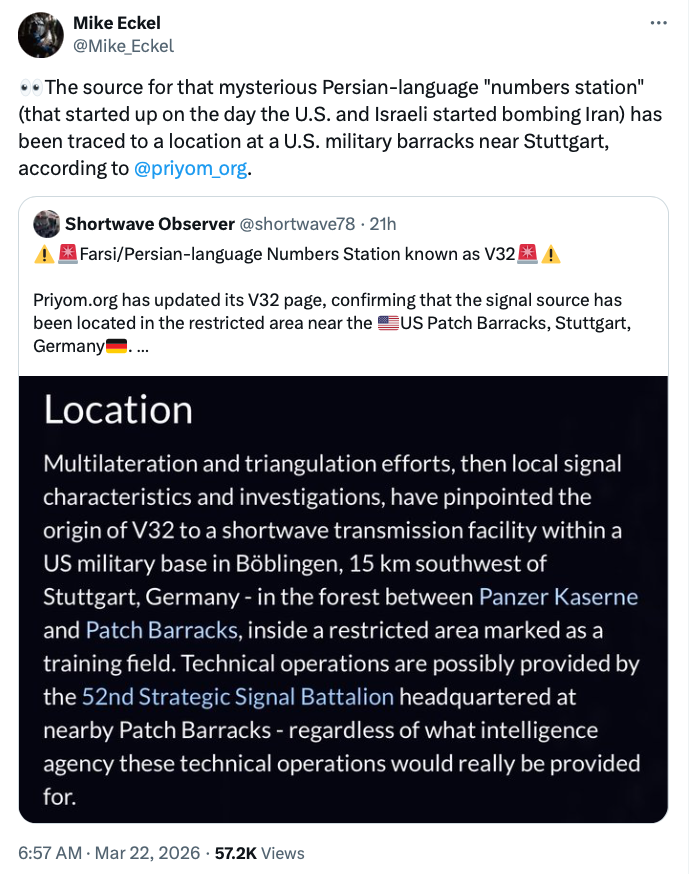Click the first warning emoji before 'Farsi/Persian-language'

click(44, 254)
